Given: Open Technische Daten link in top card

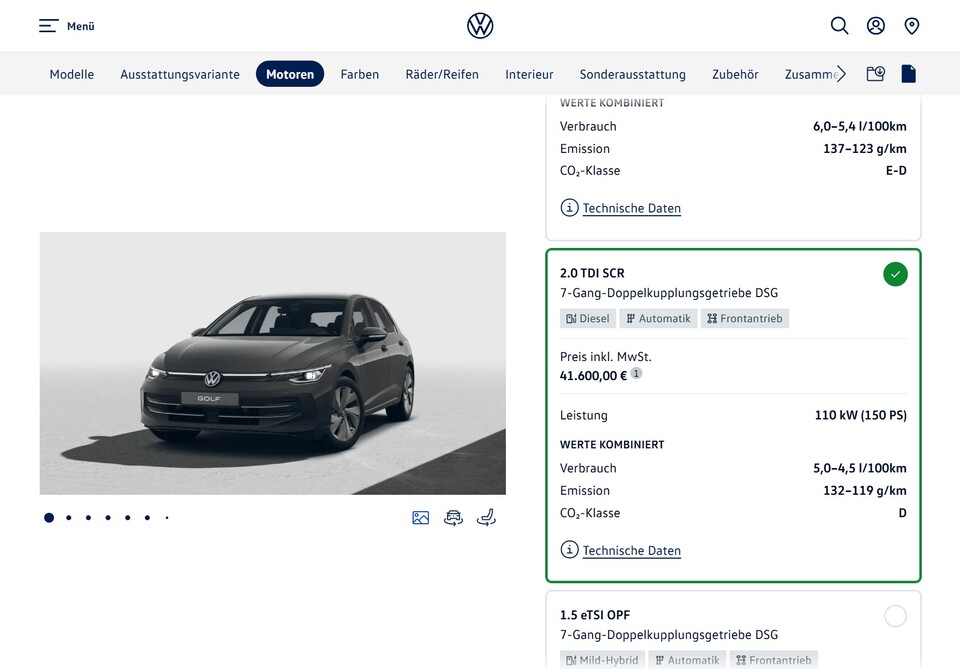Looking at the screenshot, I should point(632,208).
